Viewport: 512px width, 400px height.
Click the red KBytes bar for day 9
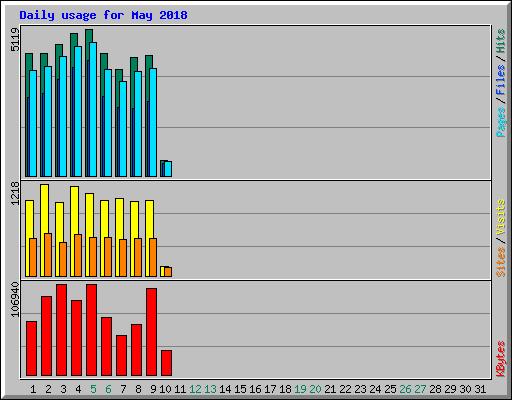(x=151, y=332)
